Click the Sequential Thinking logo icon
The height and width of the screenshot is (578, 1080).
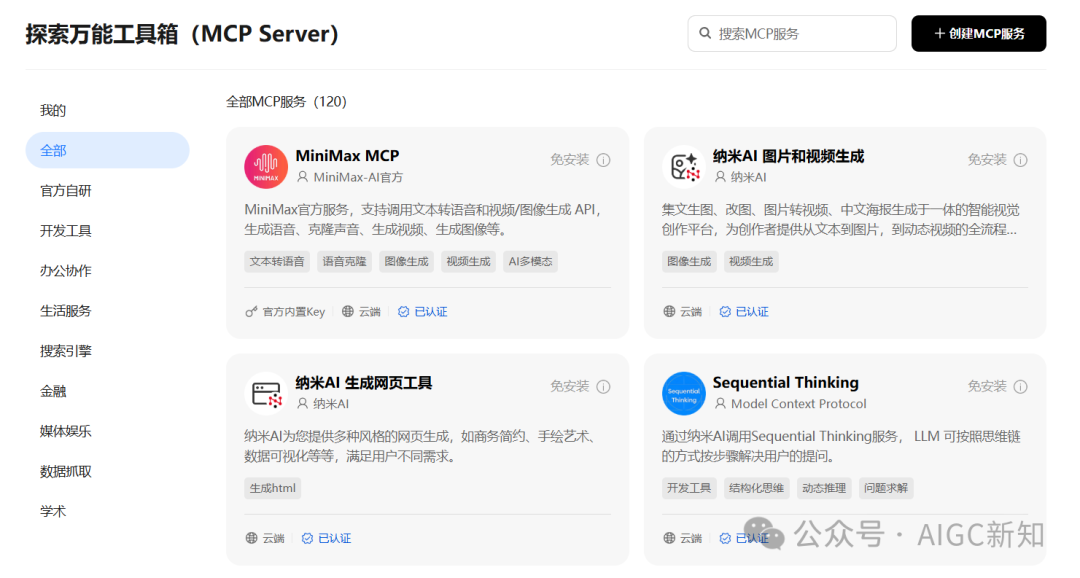683,393
